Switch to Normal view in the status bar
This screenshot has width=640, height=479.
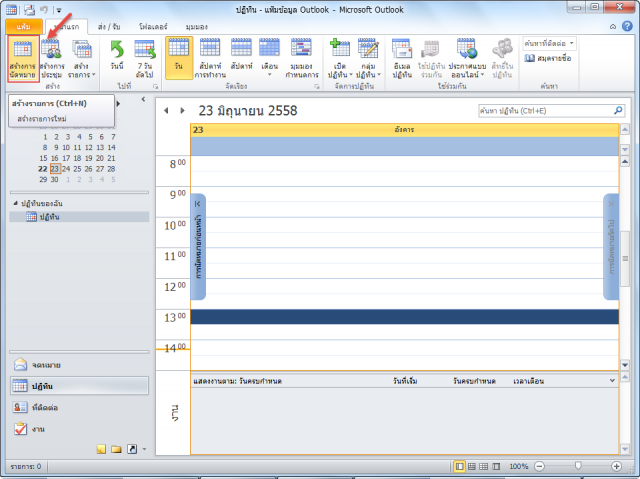coord(460,466)
